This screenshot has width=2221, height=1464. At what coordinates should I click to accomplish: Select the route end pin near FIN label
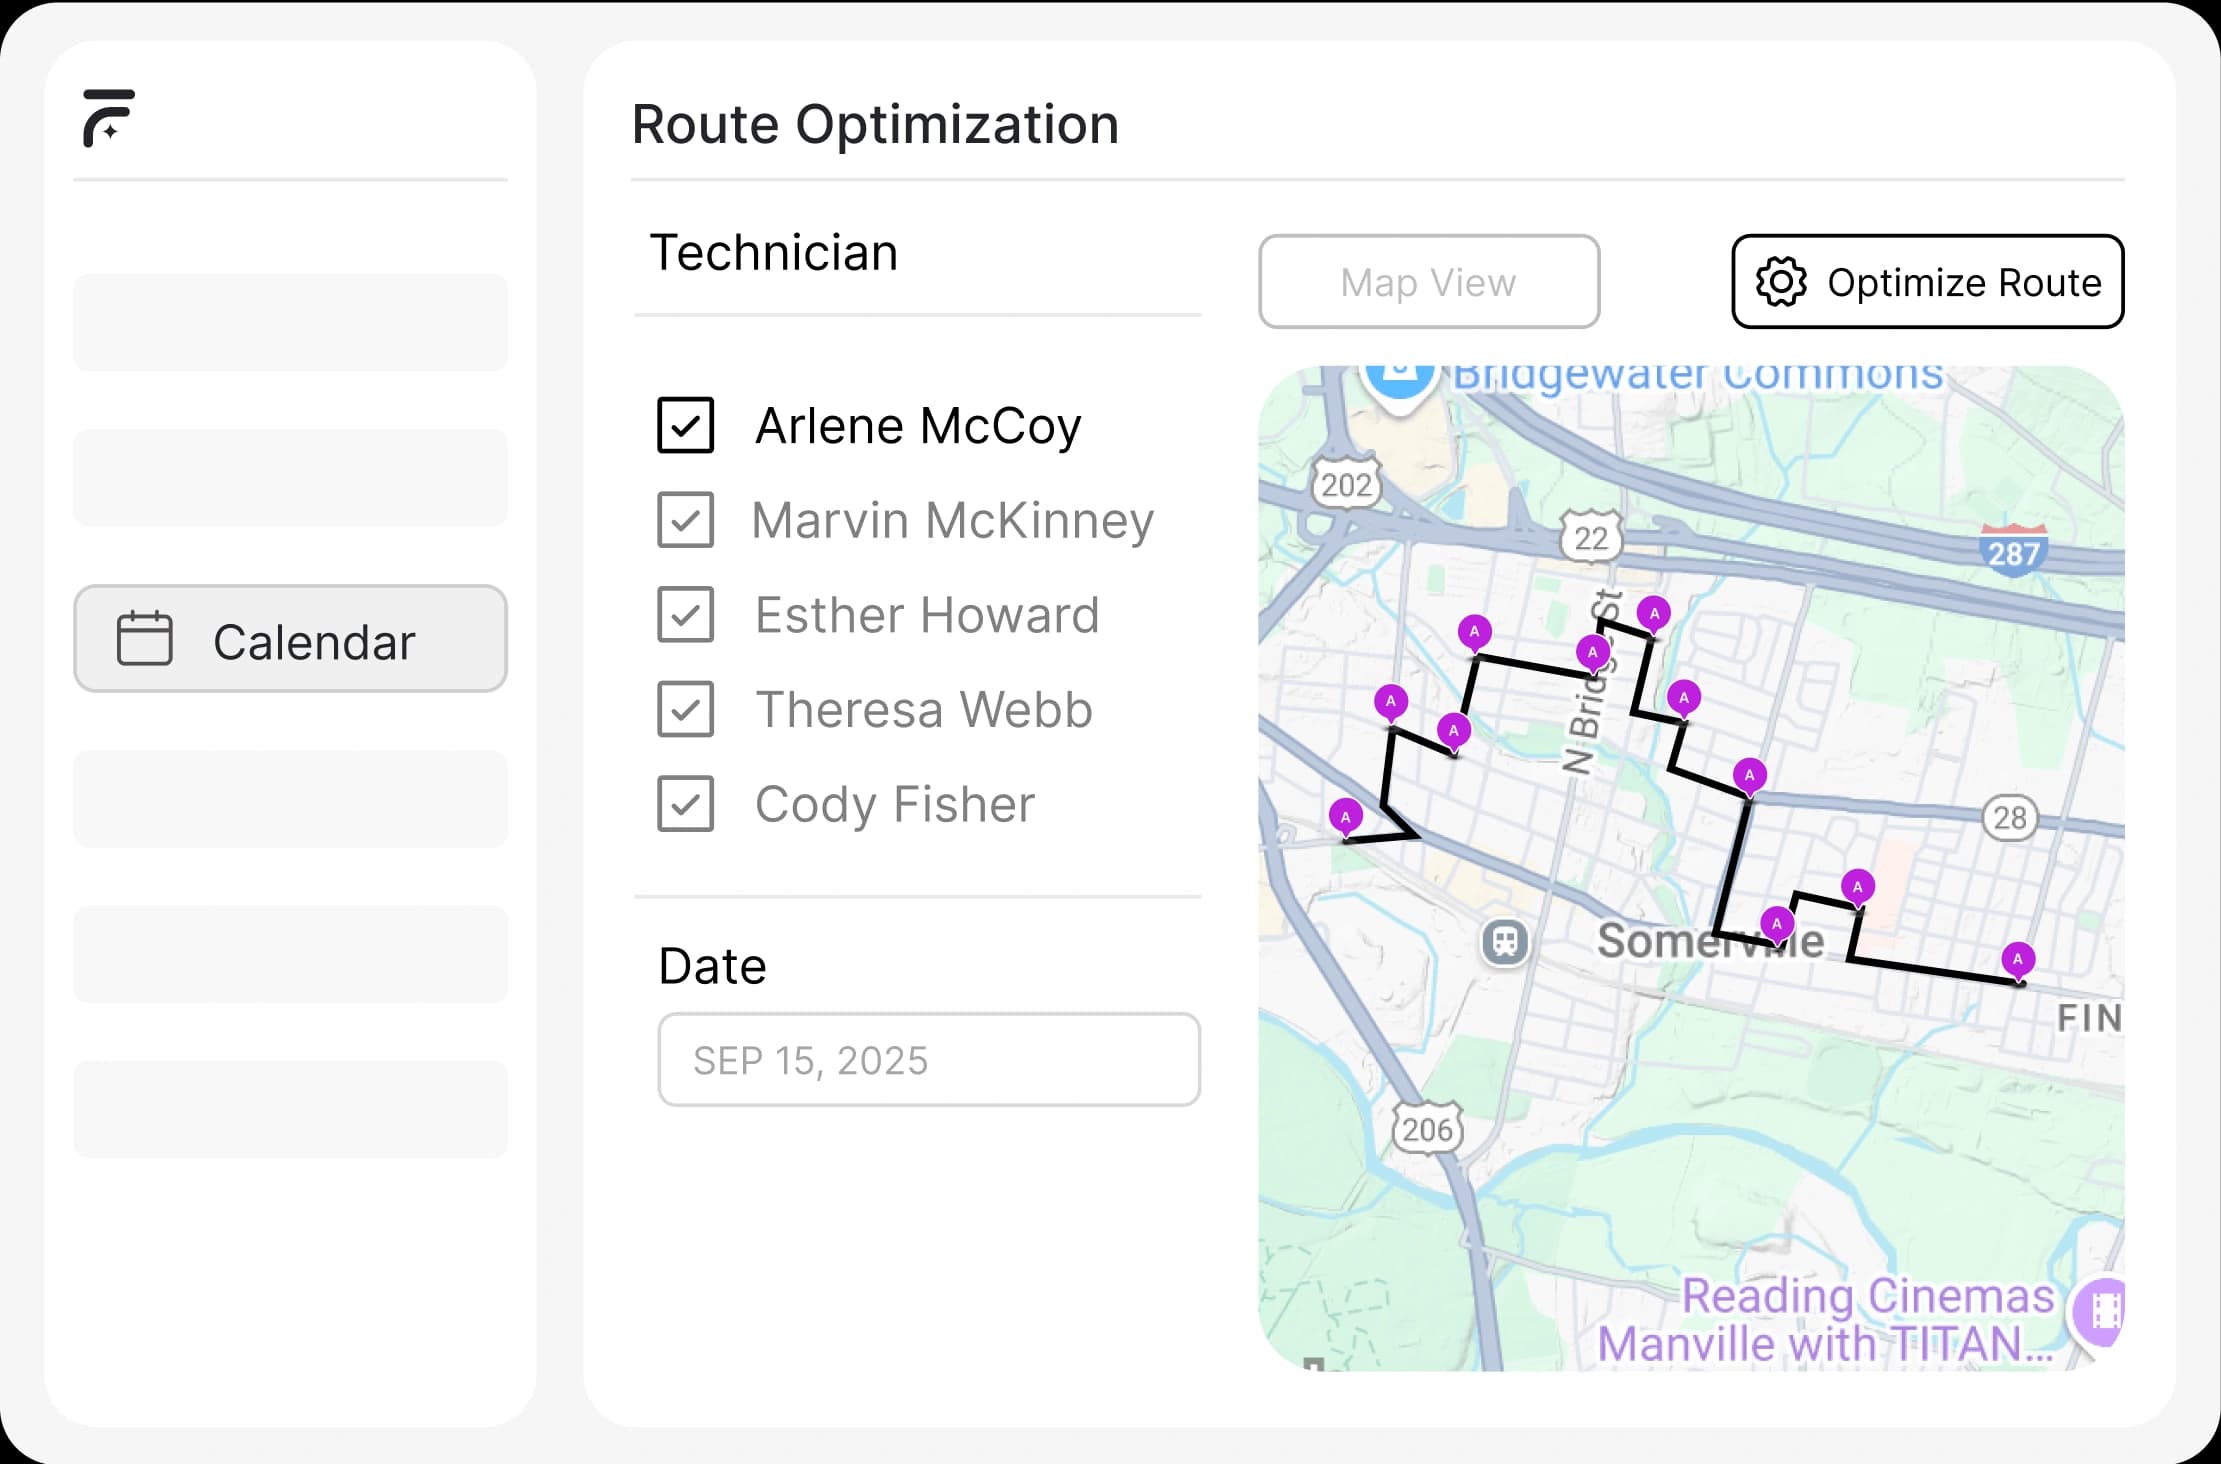click(2018, 960)
